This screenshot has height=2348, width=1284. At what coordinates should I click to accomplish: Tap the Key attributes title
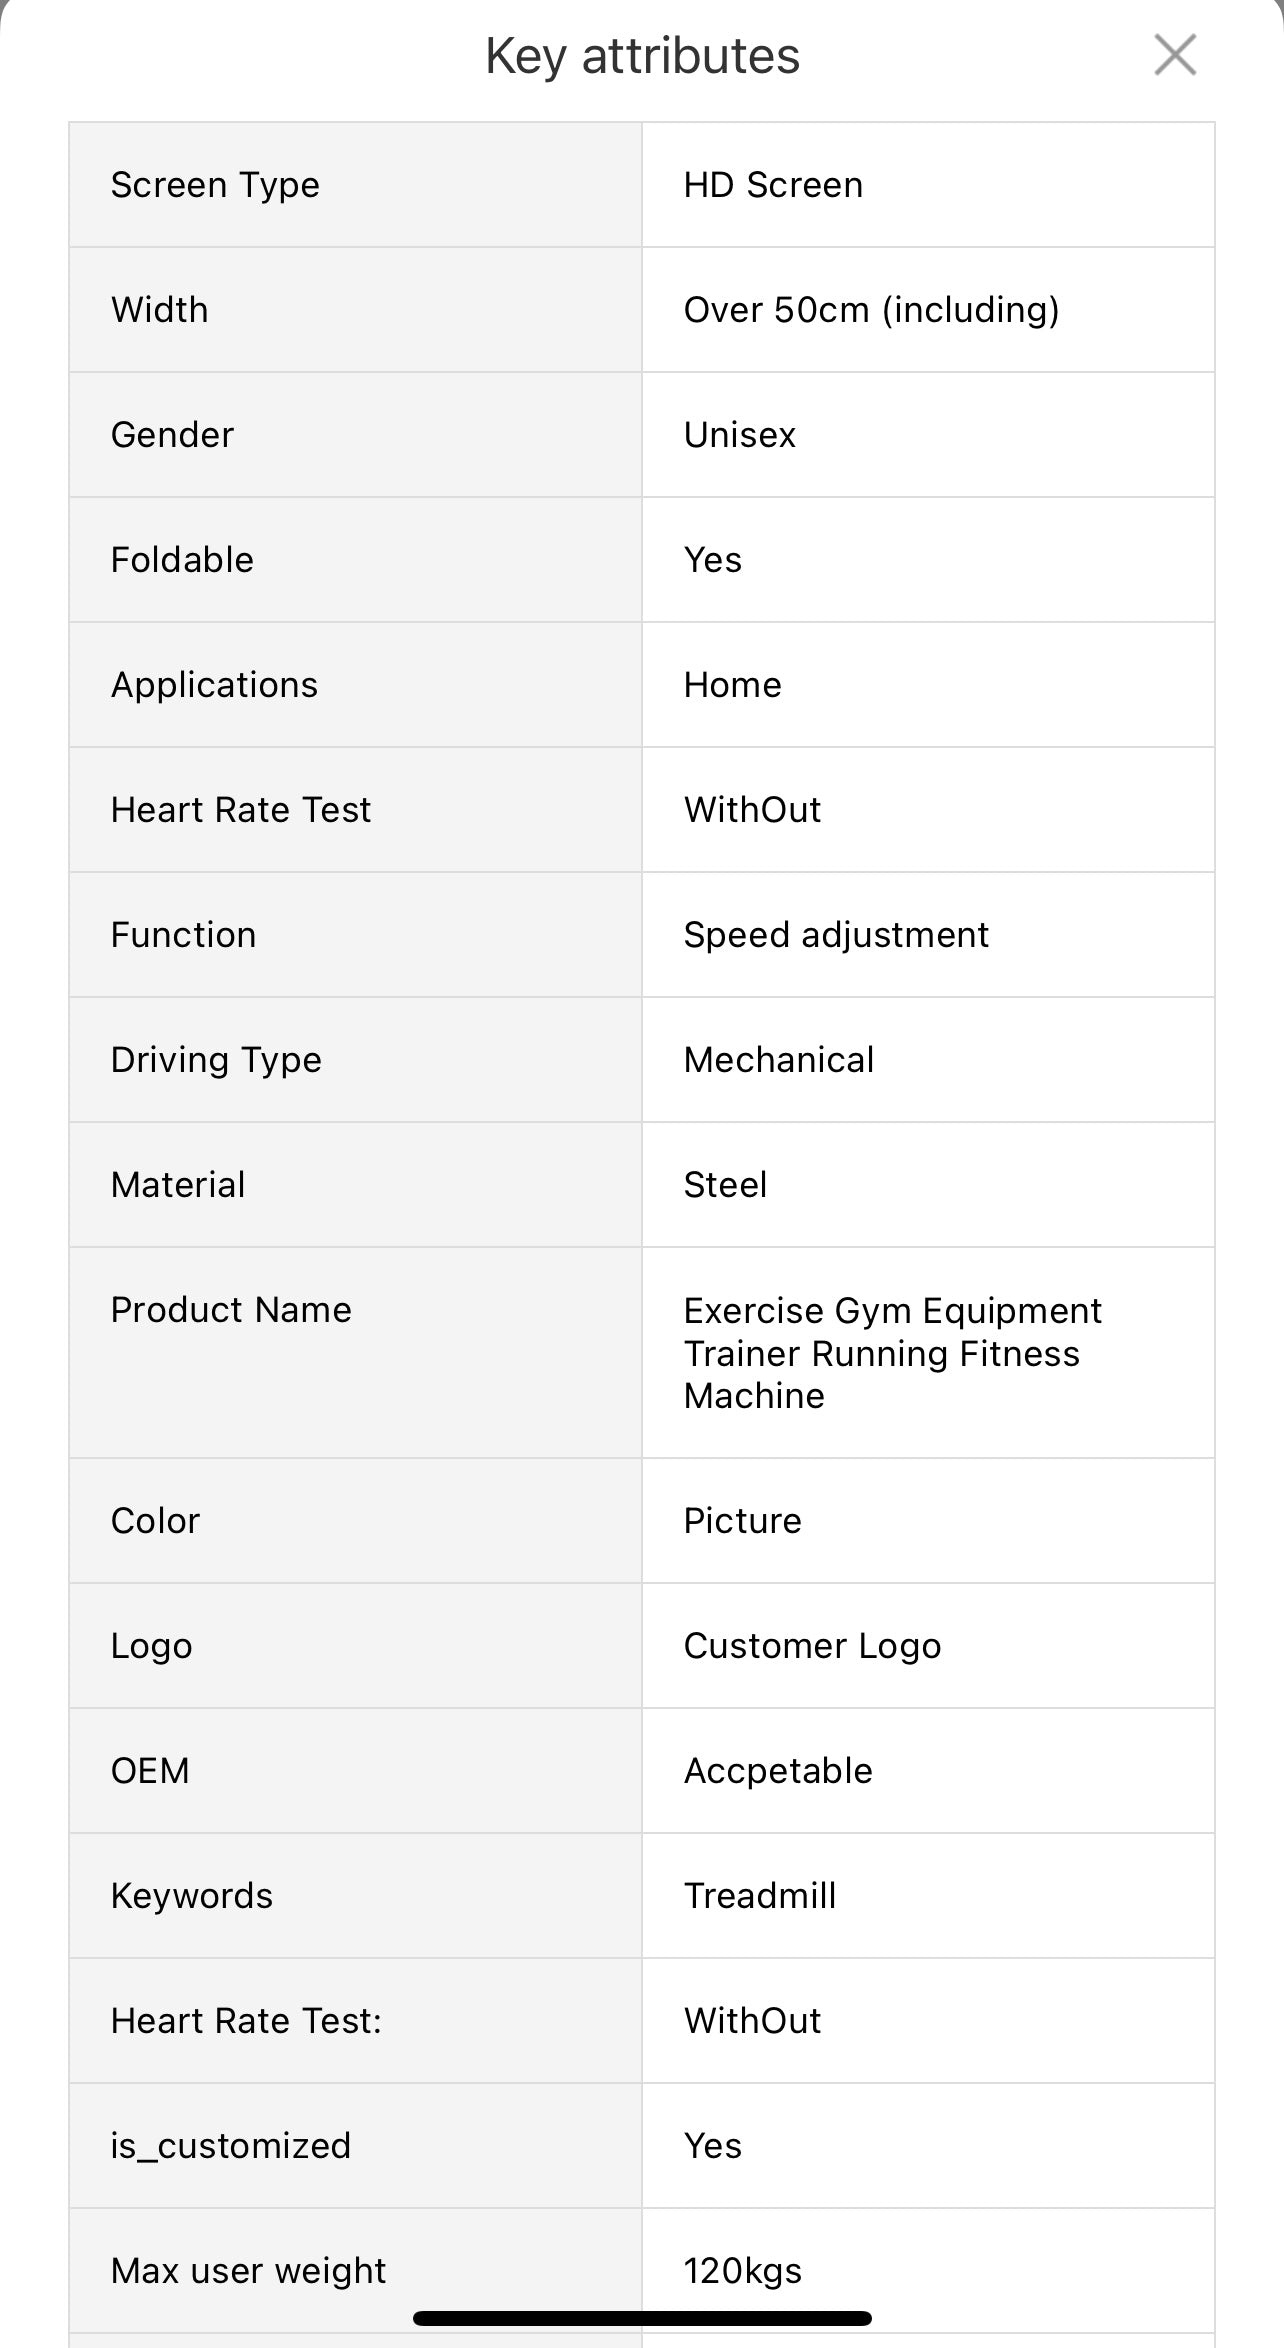(x=642, y=55)
